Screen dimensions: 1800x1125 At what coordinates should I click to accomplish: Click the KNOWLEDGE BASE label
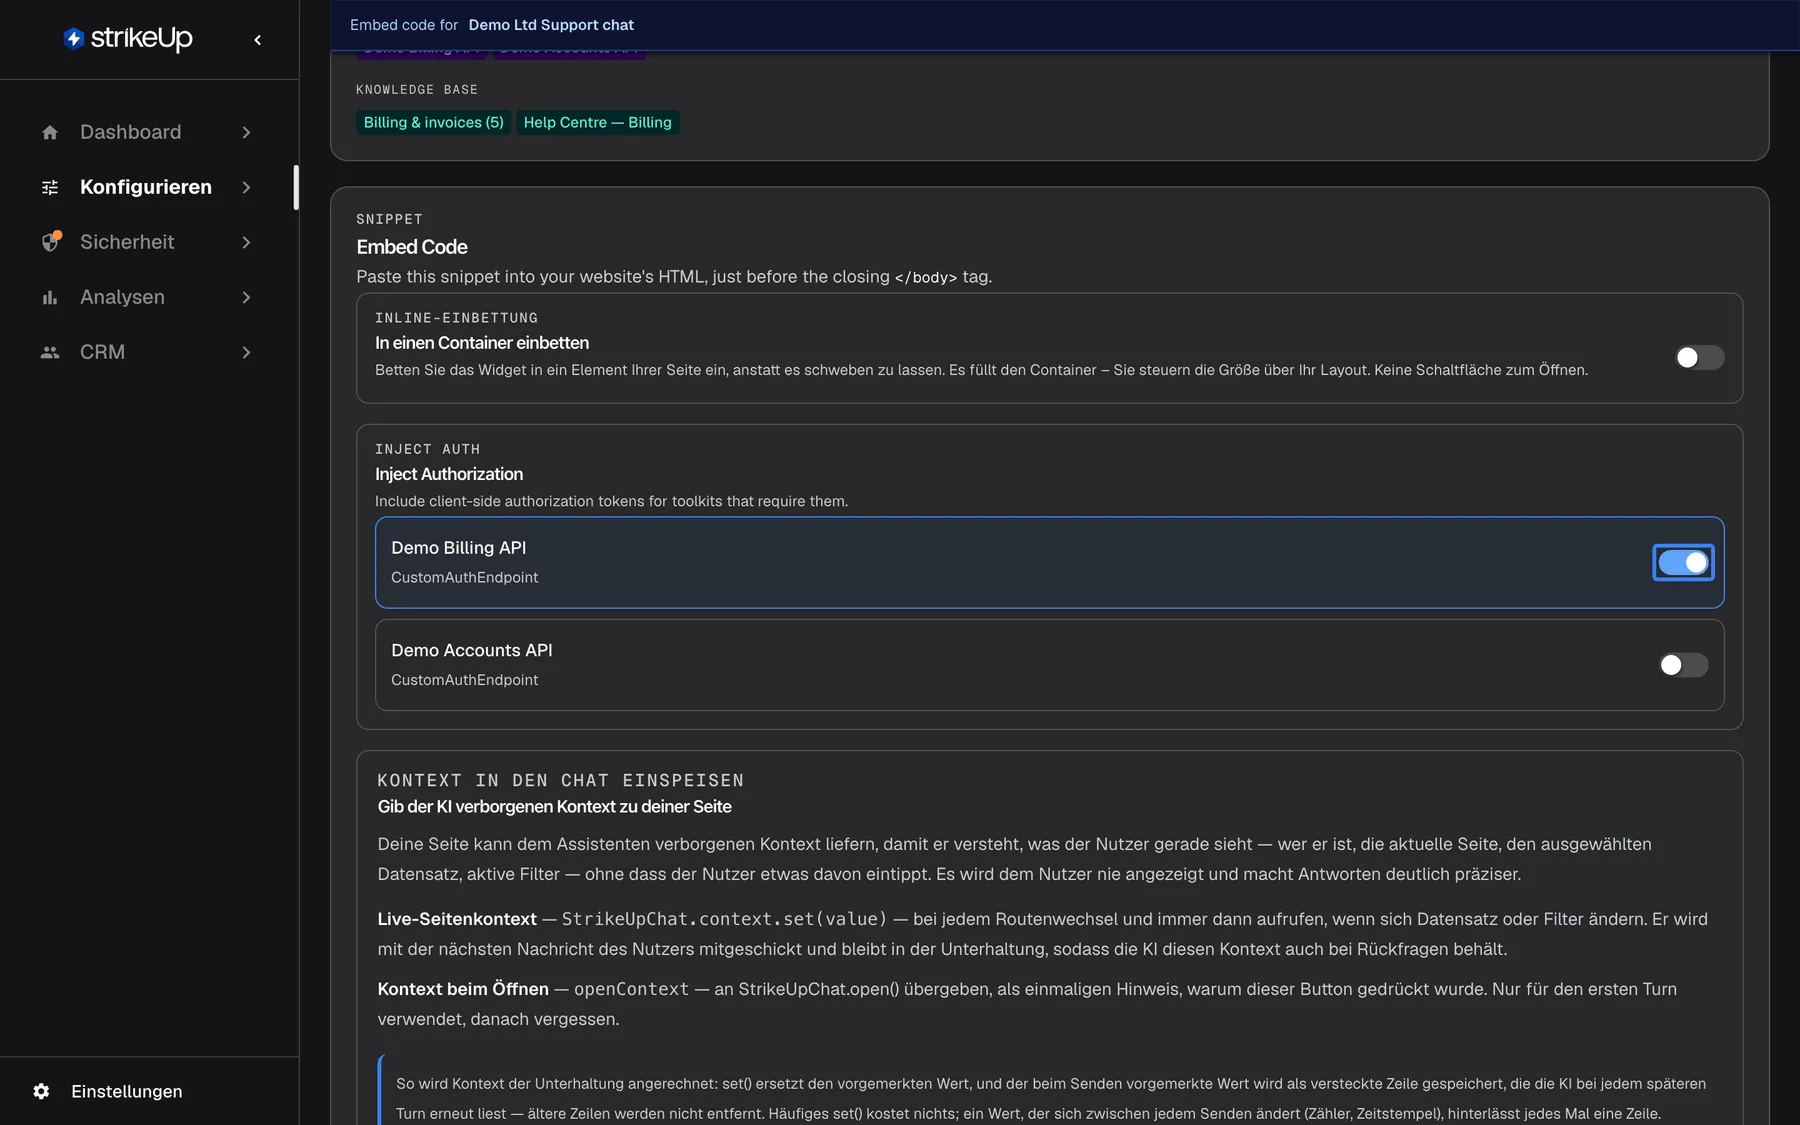coord(417,90)
